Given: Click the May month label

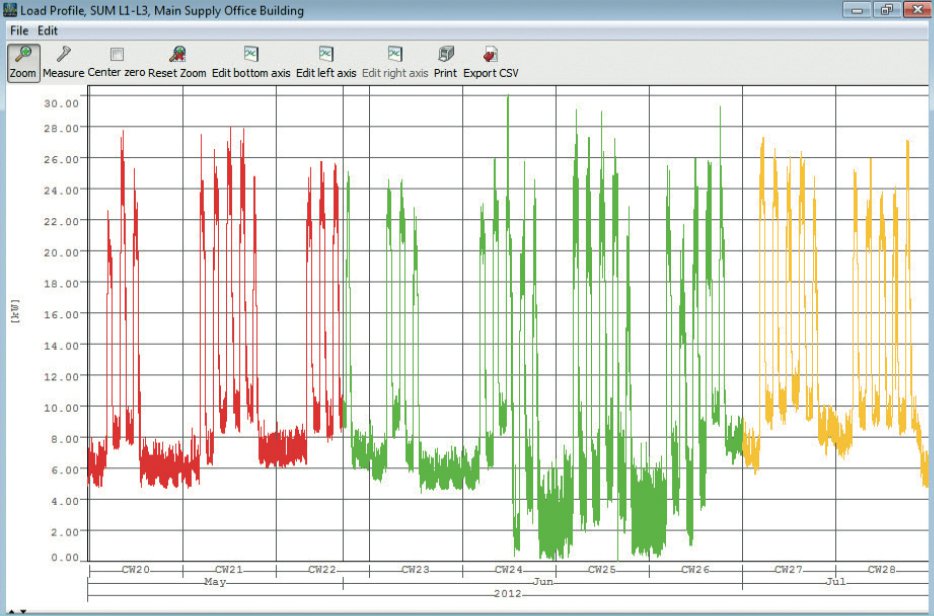Looking at the screenshot, I should 215,581.
